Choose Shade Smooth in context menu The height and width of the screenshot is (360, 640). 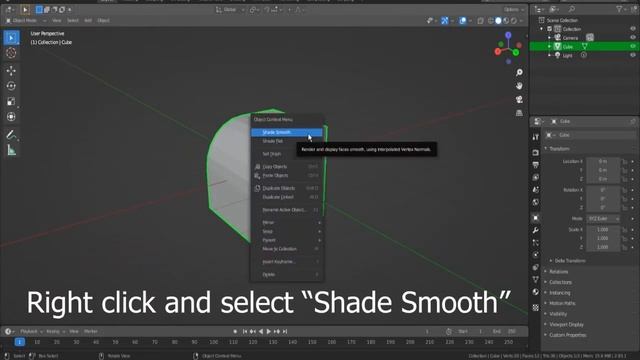(x=287, y=132)
